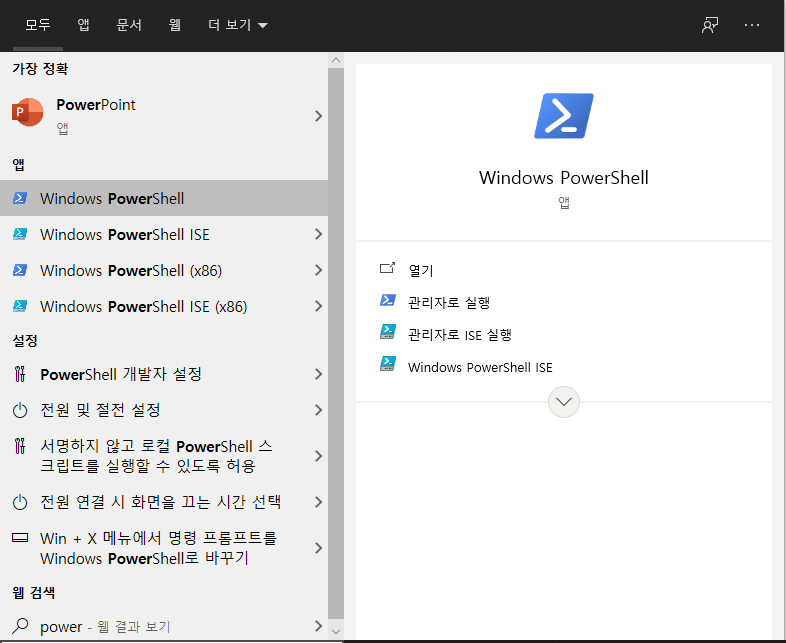Expand the PowerPoint result arrow
This screenshot has width=786, height=643.
tap(318, 116)
